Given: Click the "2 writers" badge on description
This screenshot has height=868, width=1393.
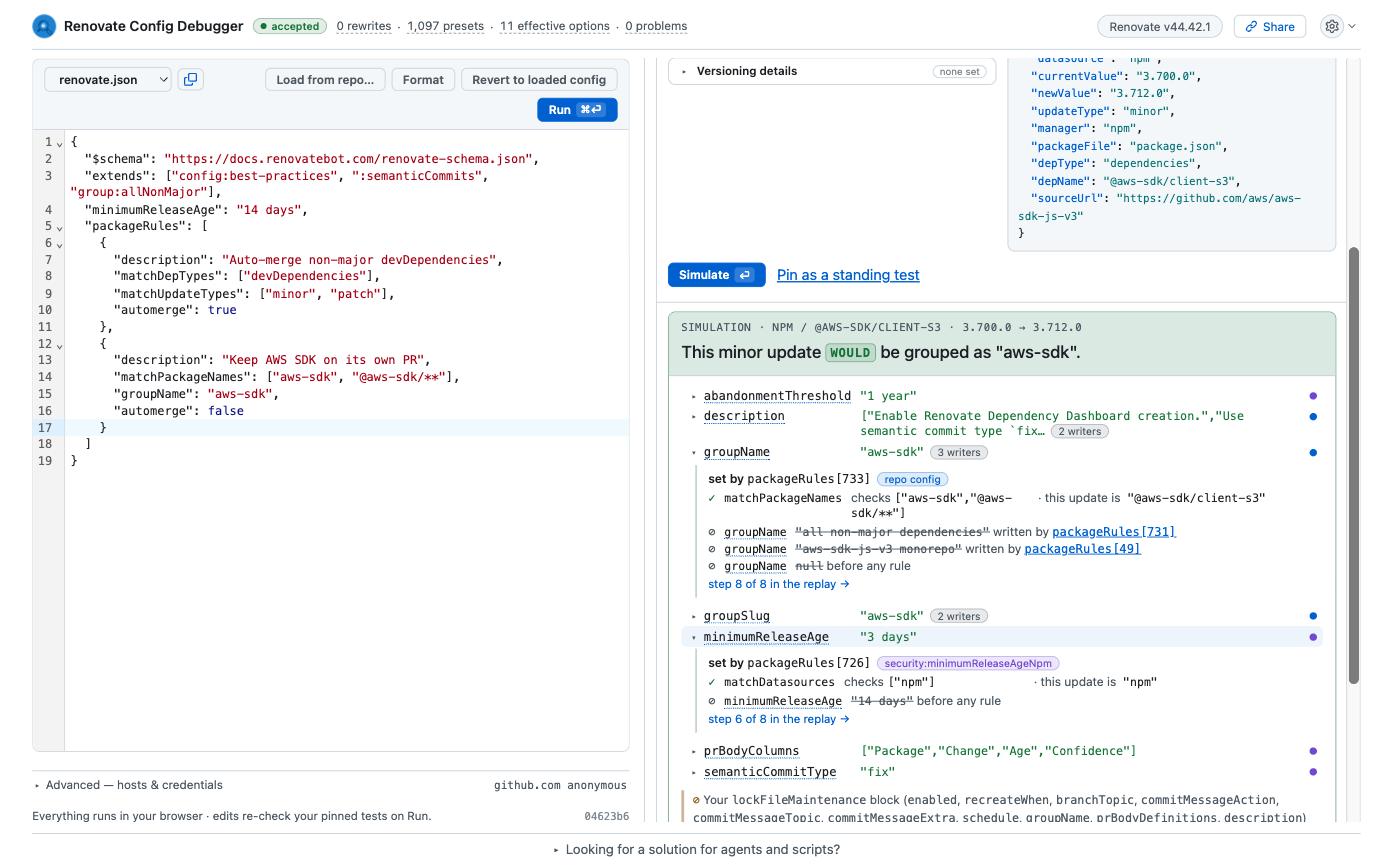Looking at the screenshot, I should pos(1079,431).
